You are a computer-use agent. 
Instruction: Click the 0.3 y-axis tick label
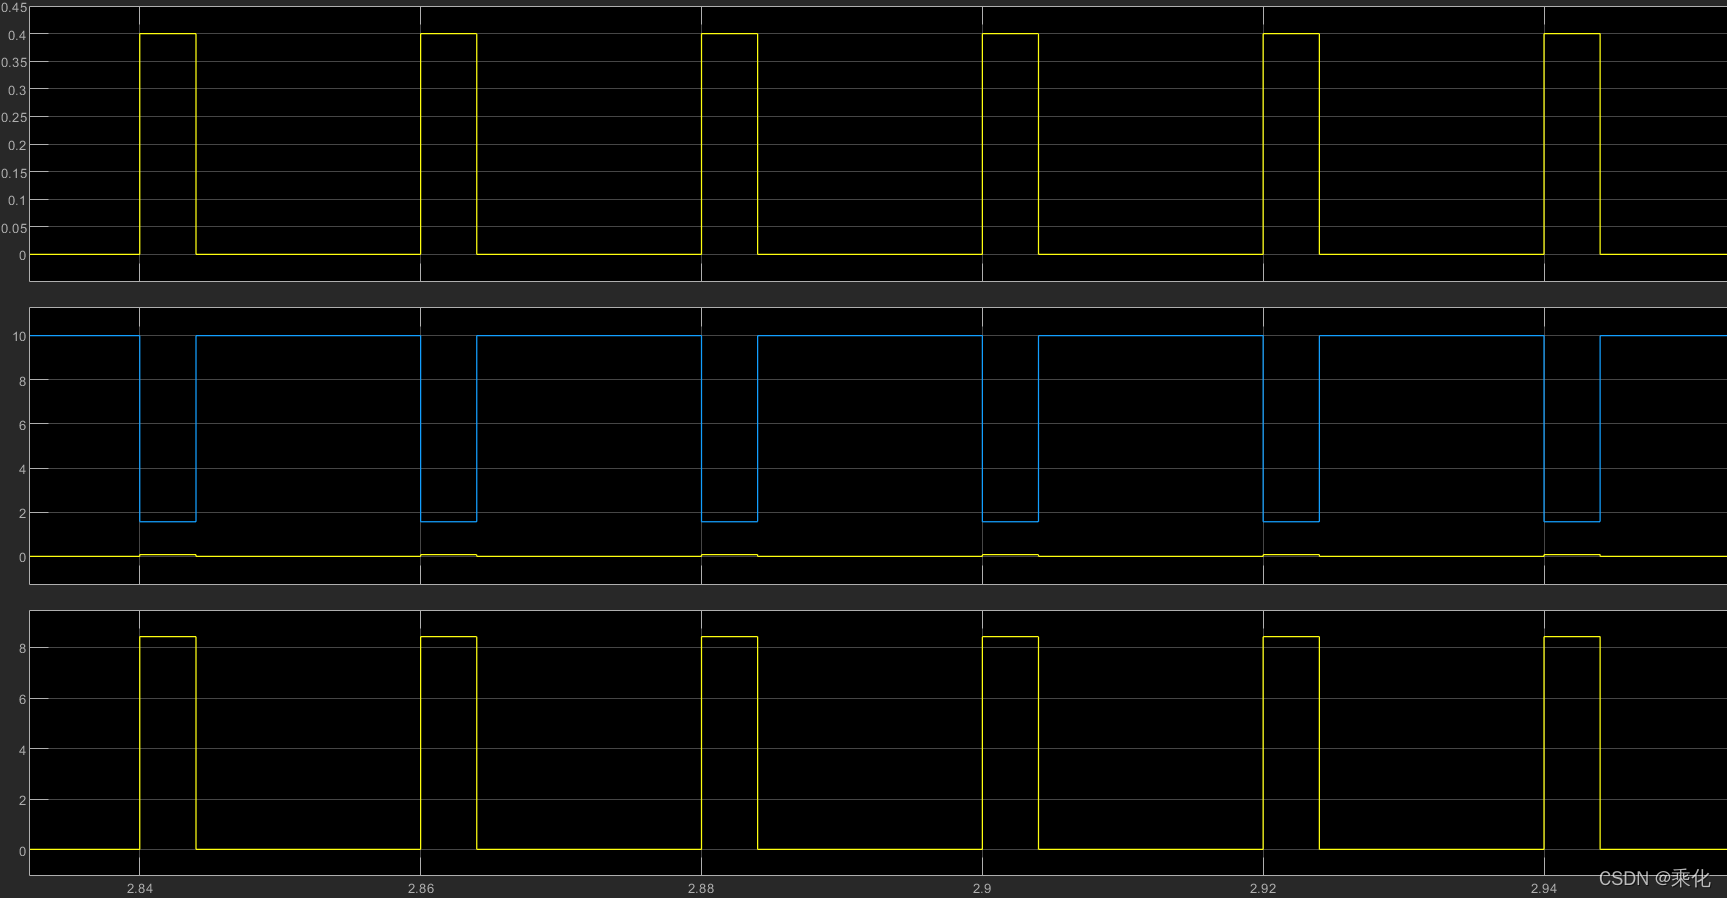(x=17, y=90)
